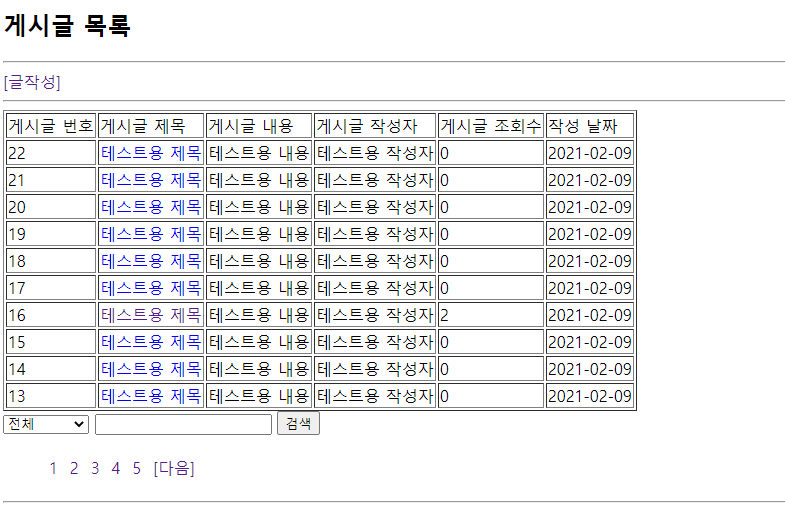
Task: Click the view count 0 in row 22
Action: point(491,153)
